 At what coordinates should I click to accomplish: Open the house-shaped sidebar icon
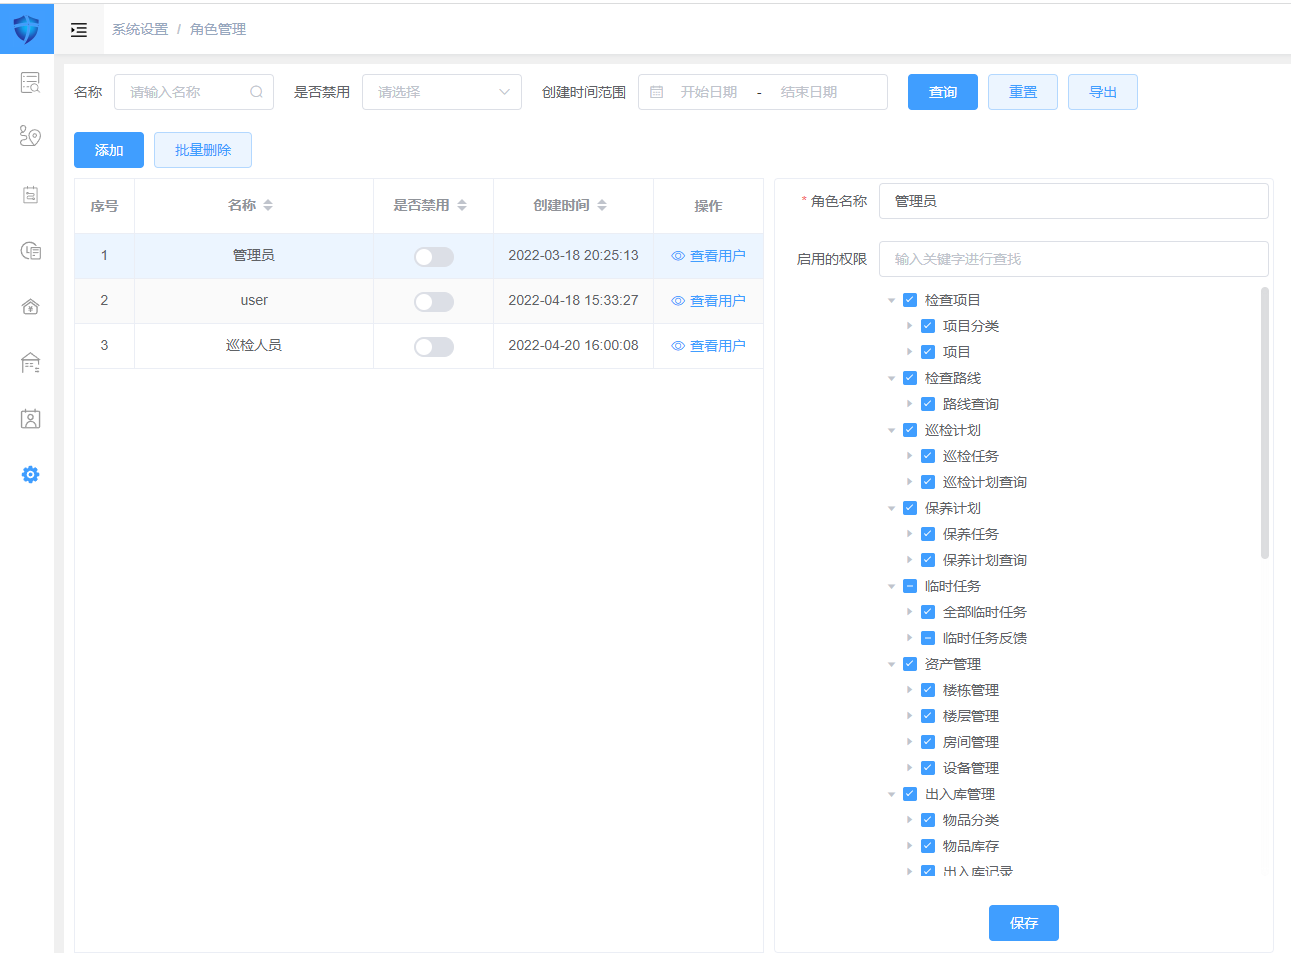pos(30,306)
